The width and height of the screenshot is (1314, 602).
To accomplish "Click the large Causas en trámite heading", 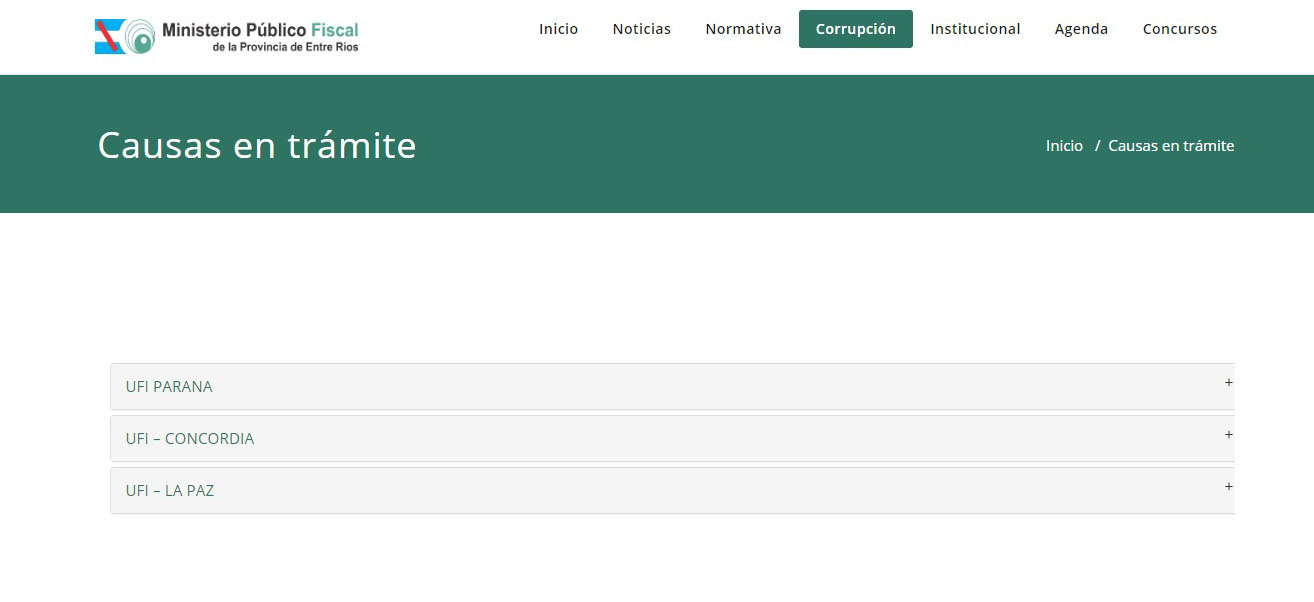I will (x=257, y=146).
